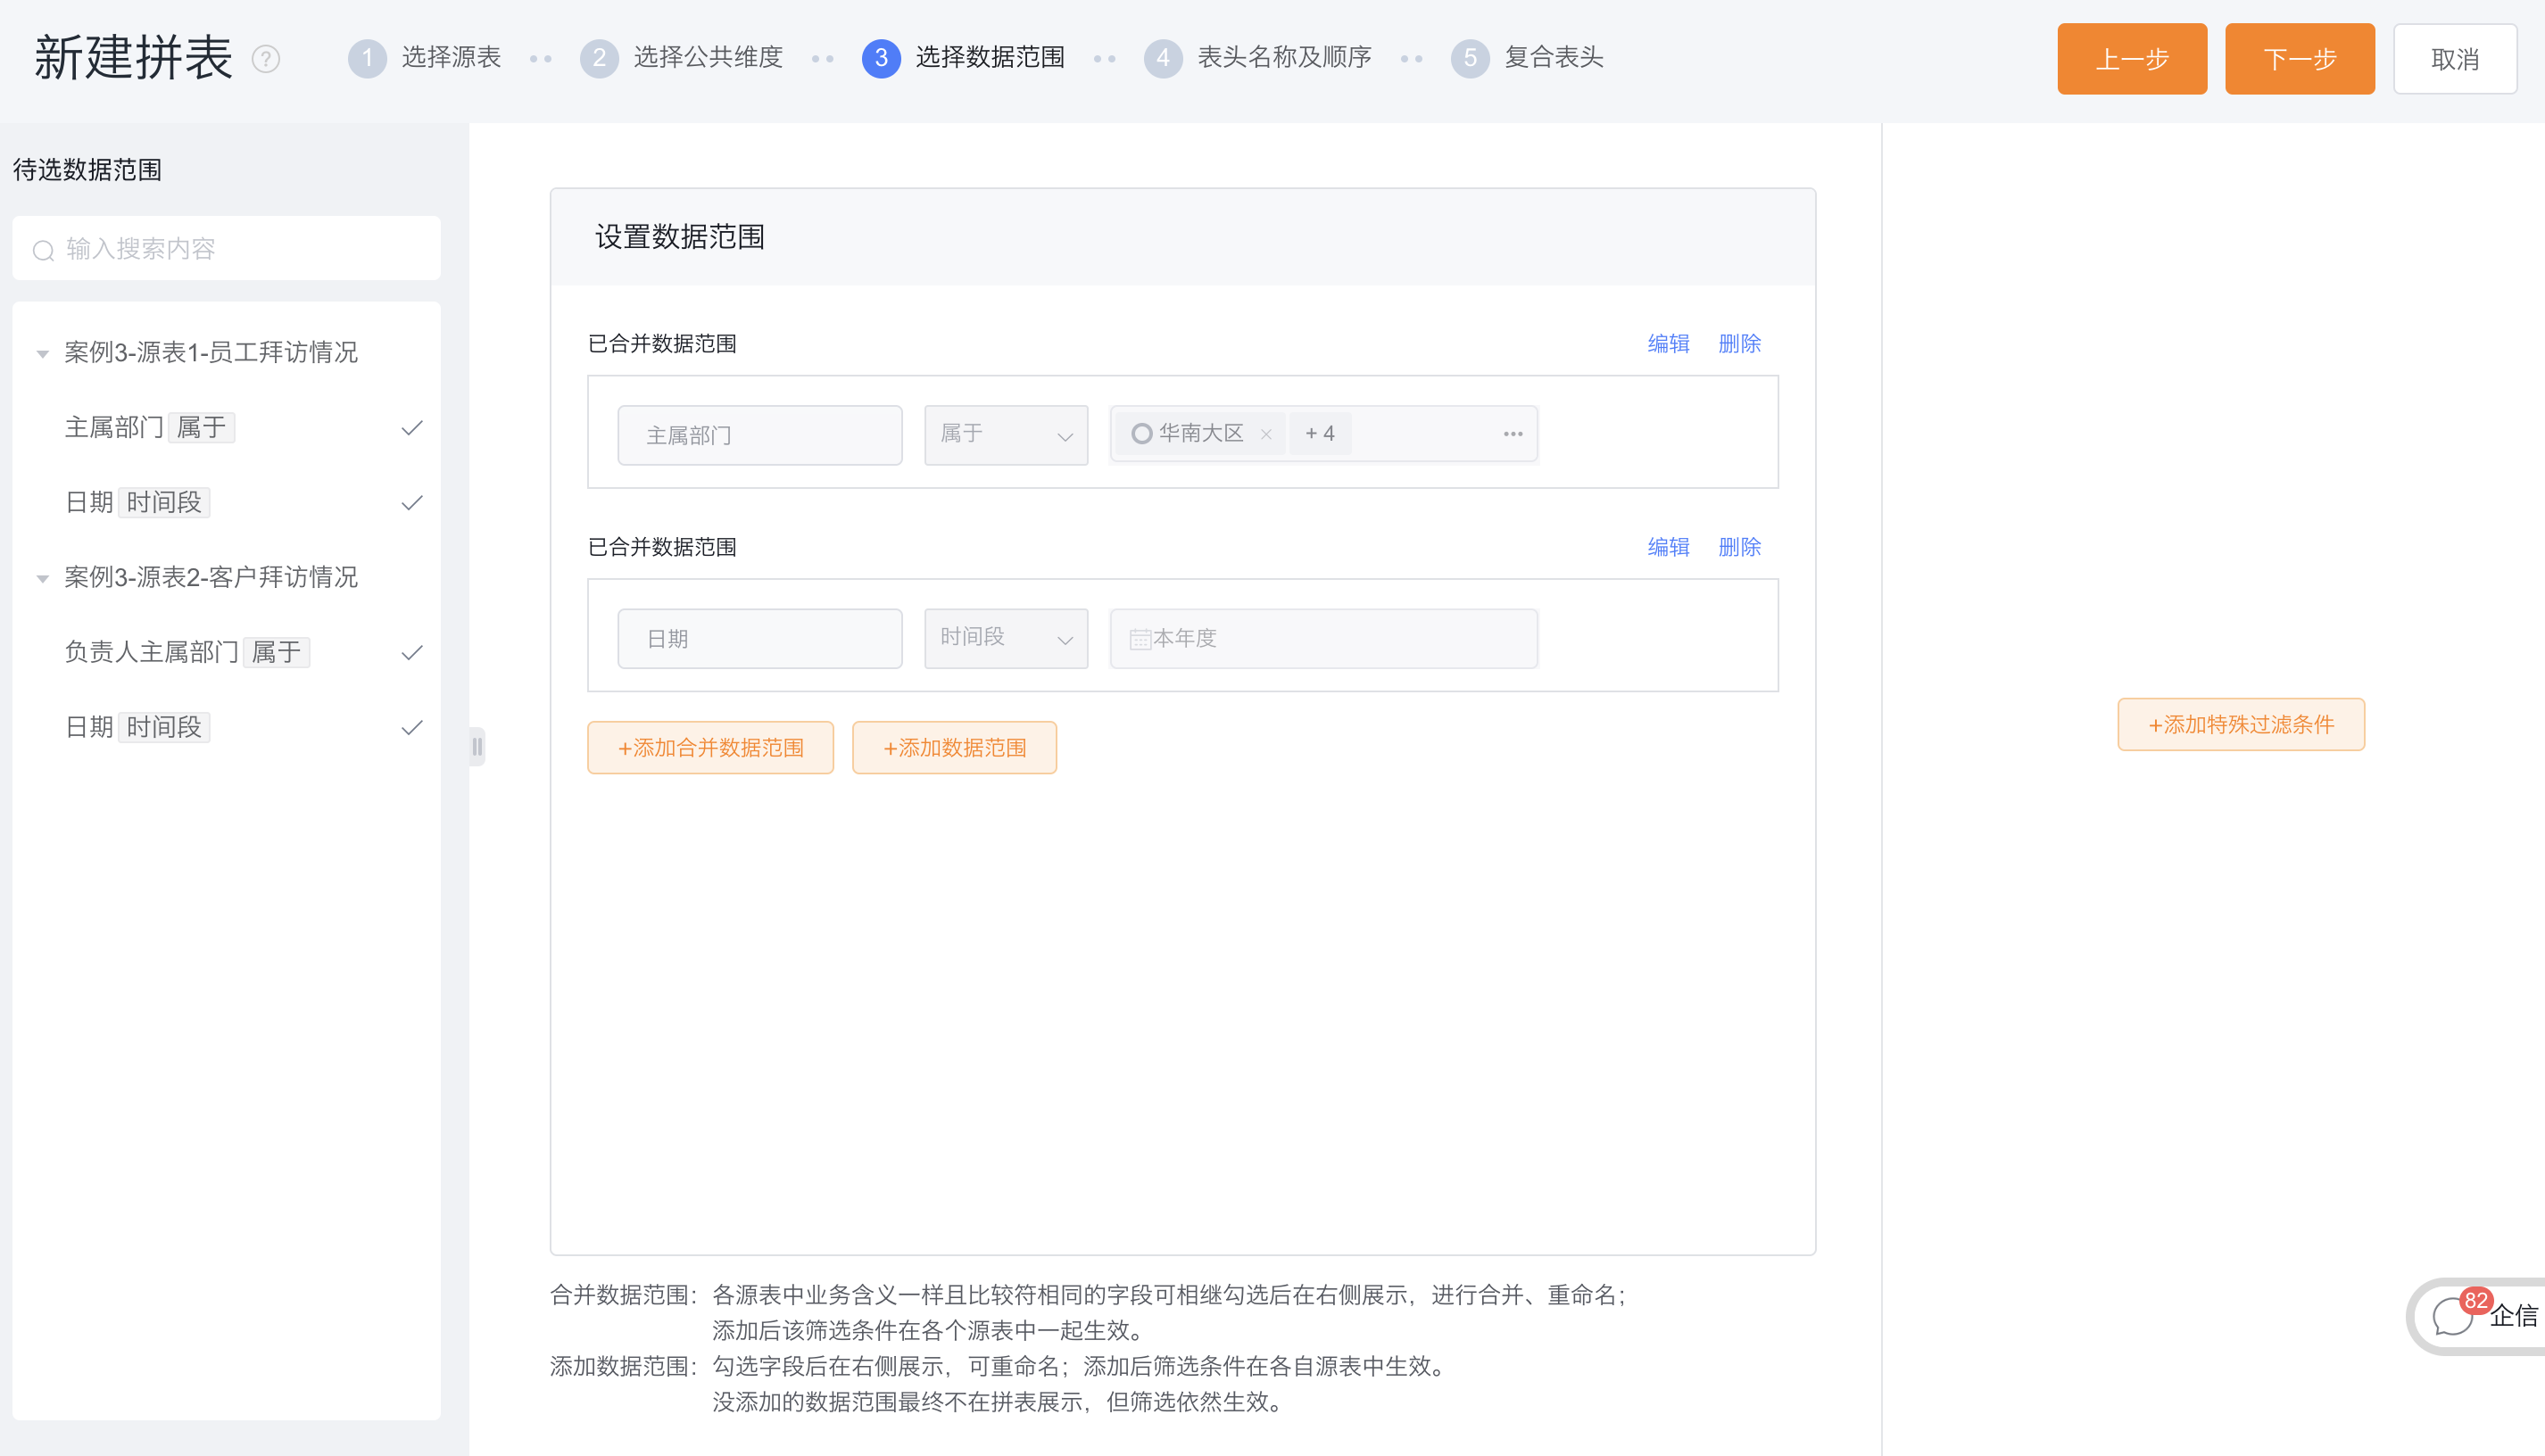Focus the 输入搜索内容 search field
This screenshot has width=2545, height=1456.
[x=227, y=249]
